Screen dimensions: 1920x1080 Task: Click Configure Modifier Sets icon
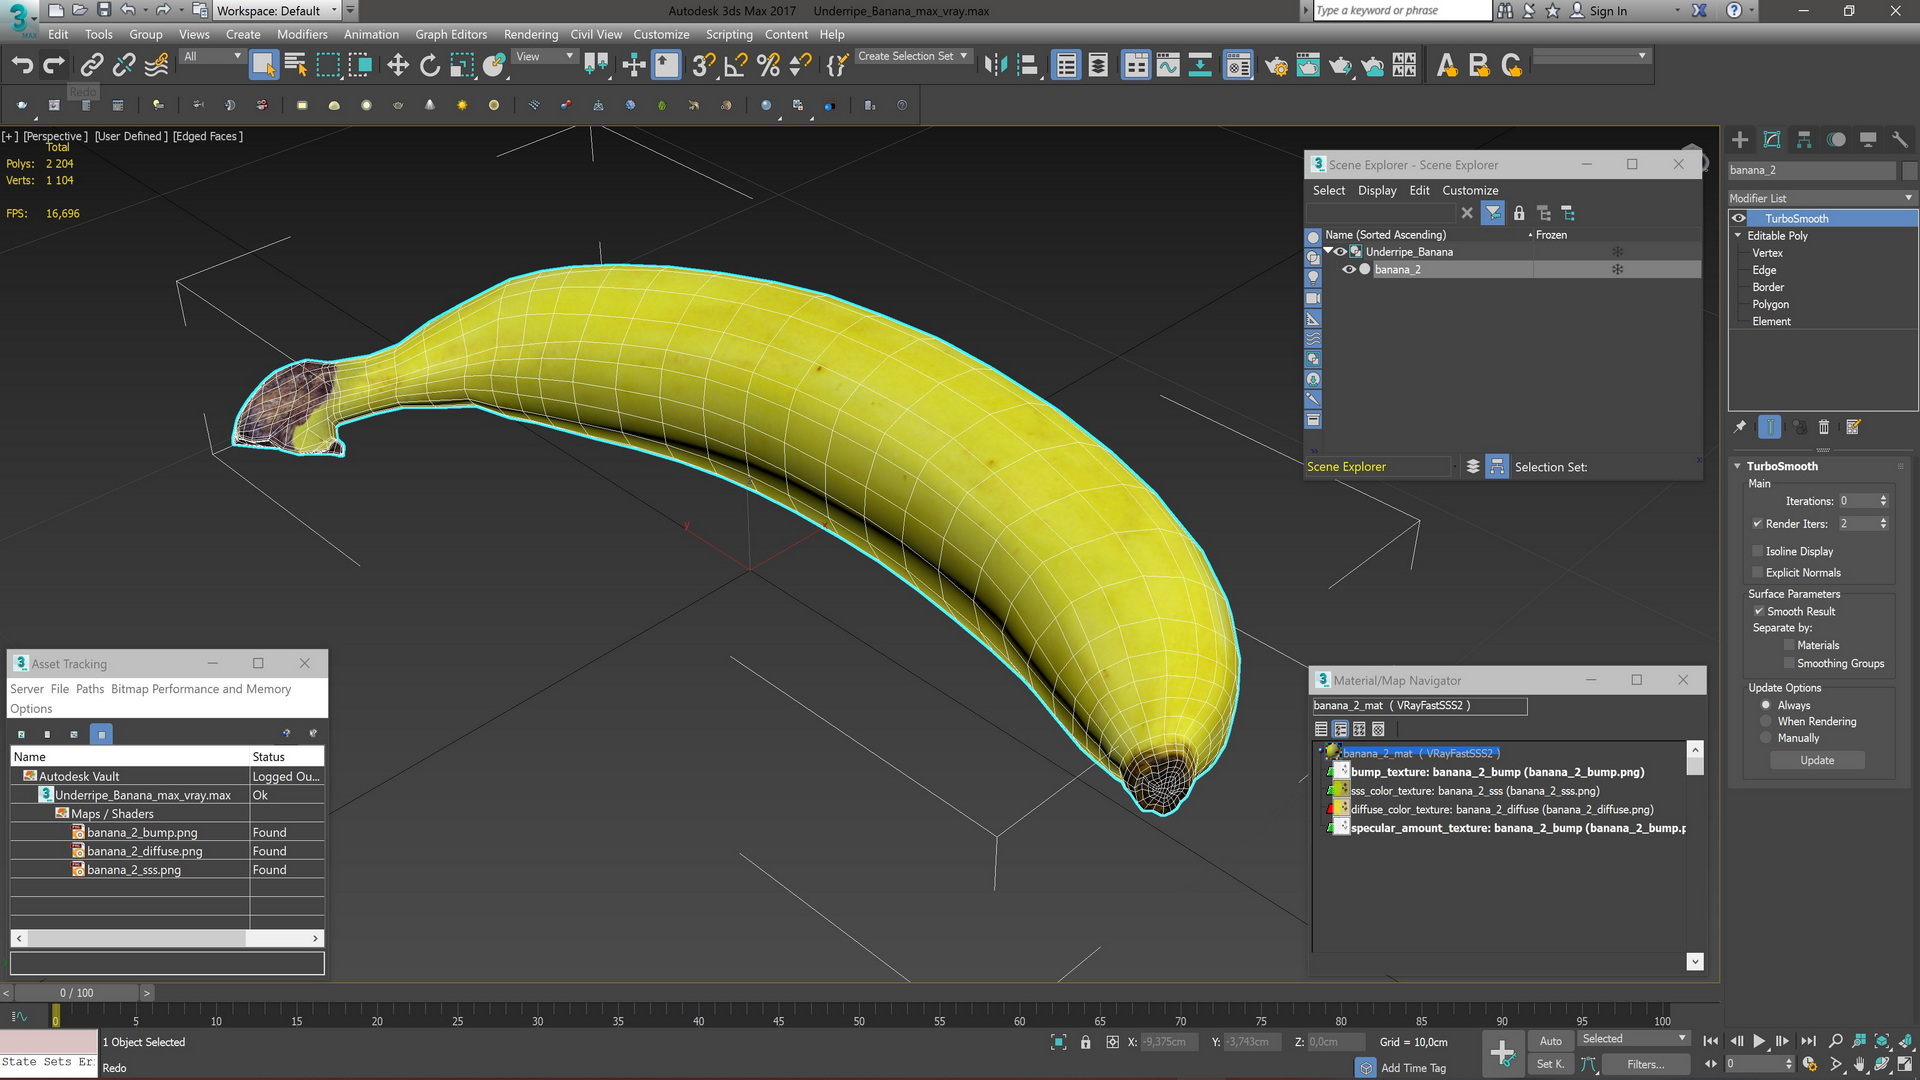tap(1853, 427)
